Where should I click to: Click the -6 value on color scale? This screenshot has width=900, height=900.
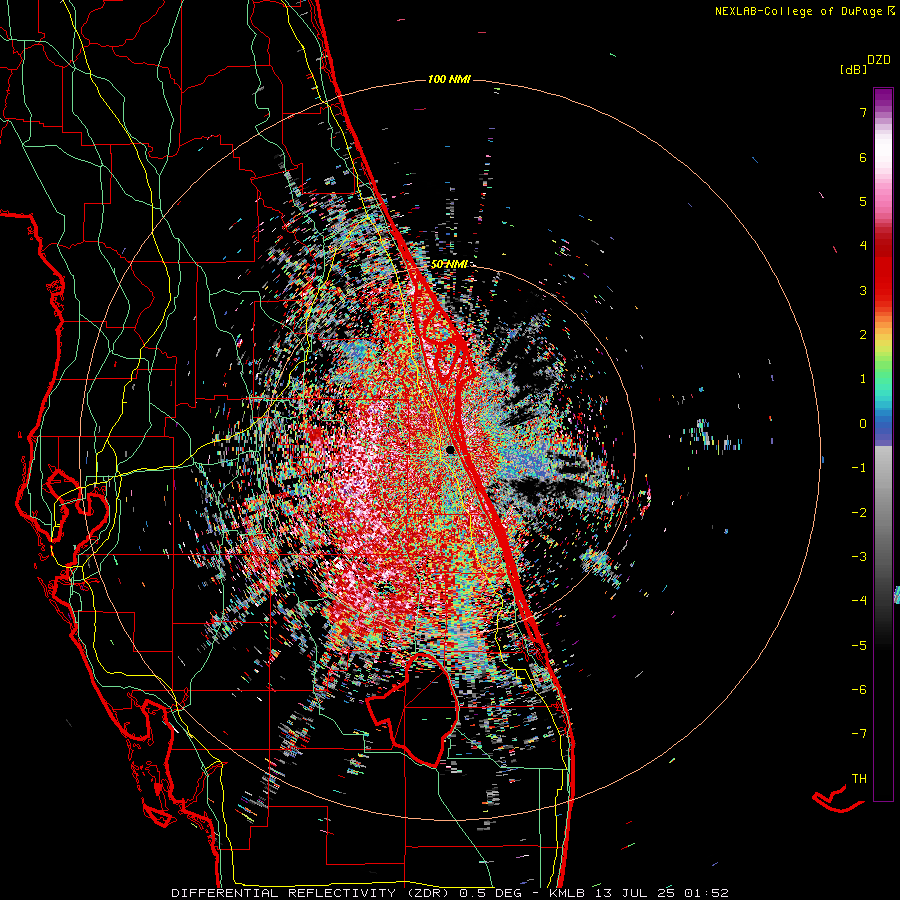(x=859, y=690)
